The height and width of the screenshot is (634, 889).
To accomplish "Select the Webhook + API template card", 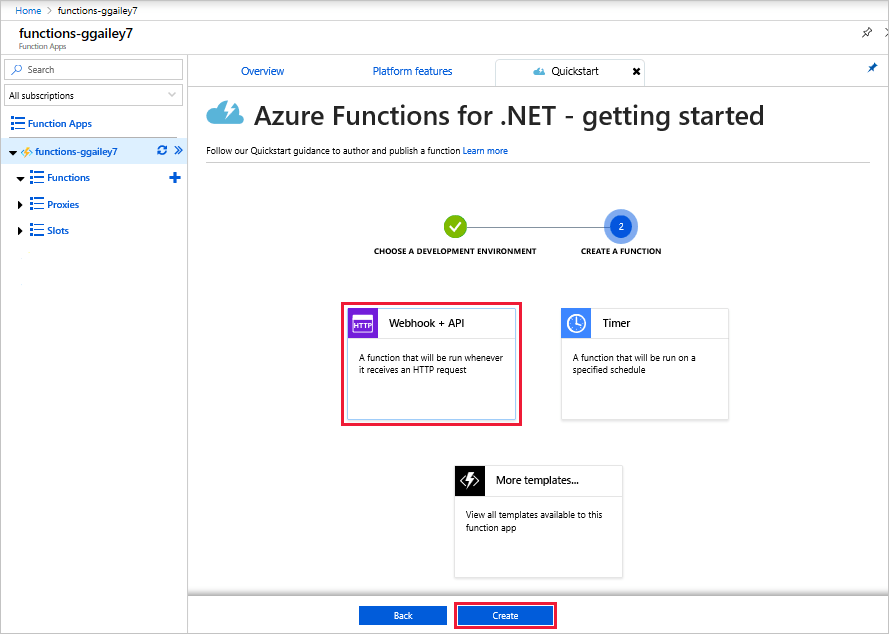I will click(431, 364).
